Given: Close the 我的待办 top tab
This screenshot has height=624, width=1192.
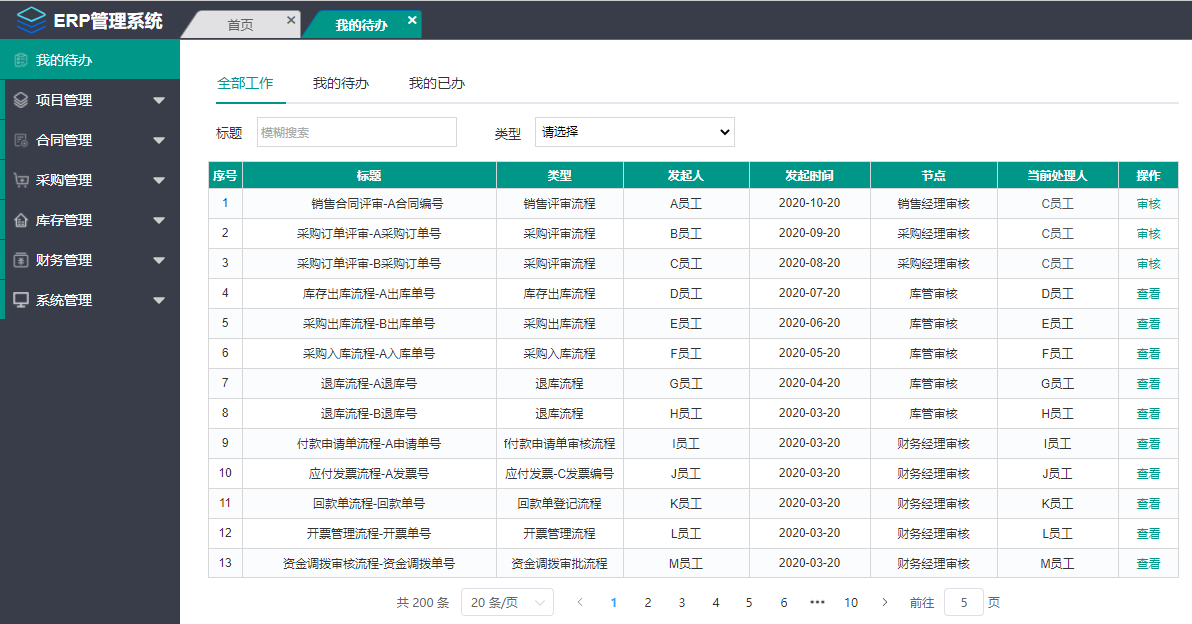Looking at the screenshot, I should tap(412, 21).
